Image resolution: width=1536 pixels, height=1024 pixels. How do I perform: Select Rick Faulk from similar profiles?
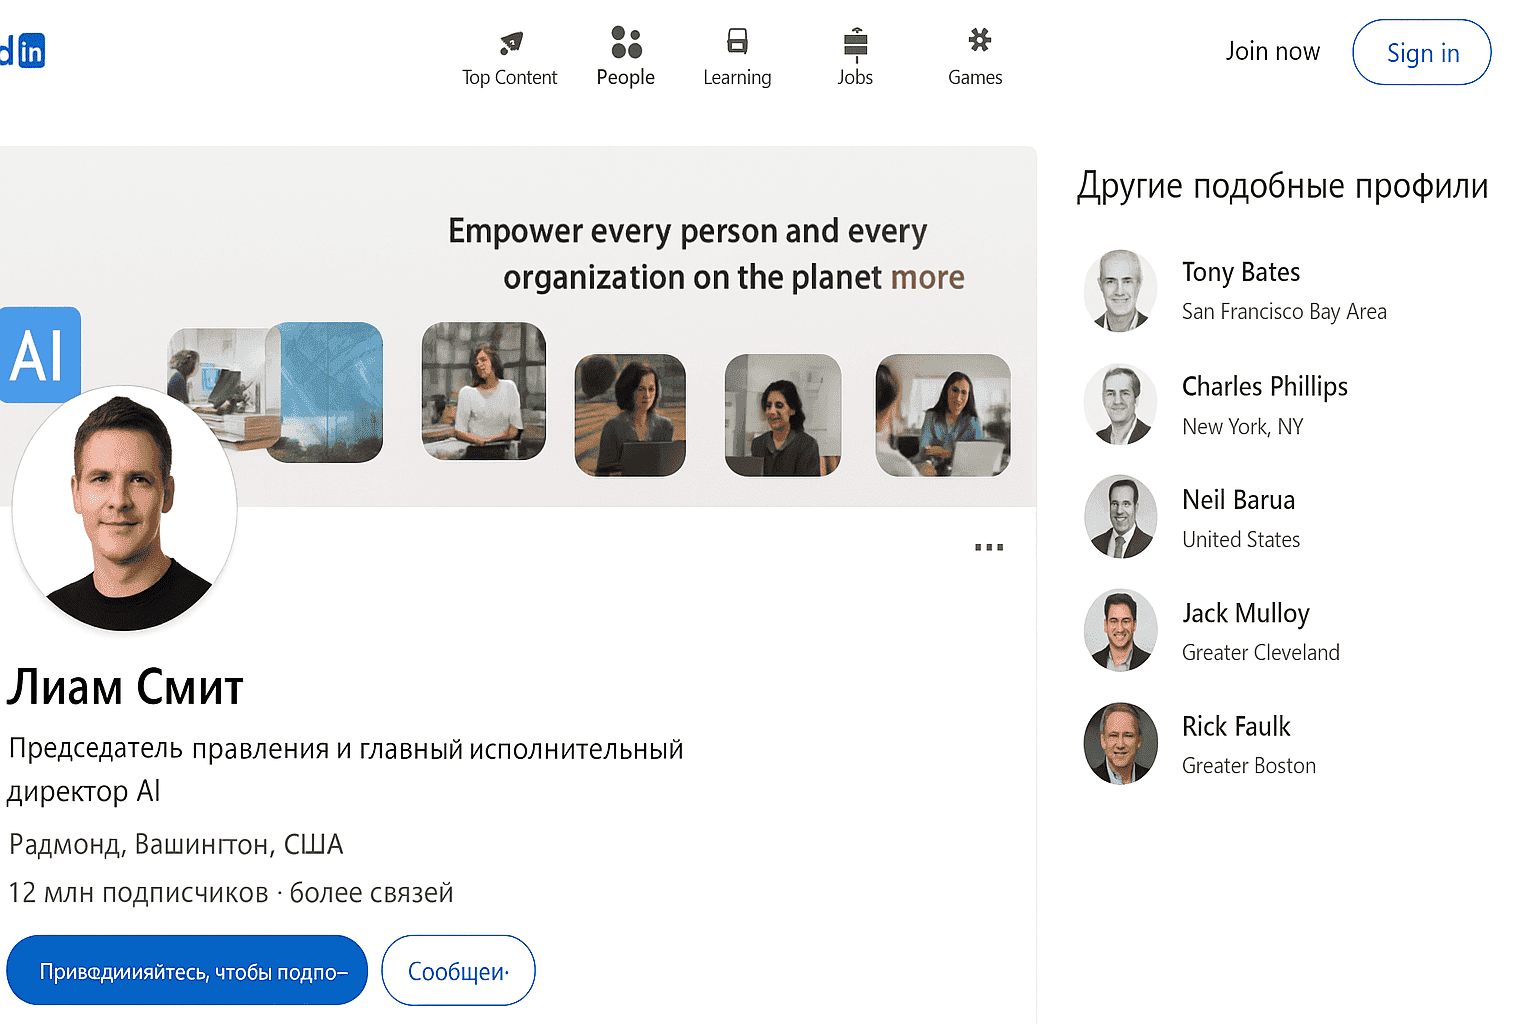[1236, 726]
